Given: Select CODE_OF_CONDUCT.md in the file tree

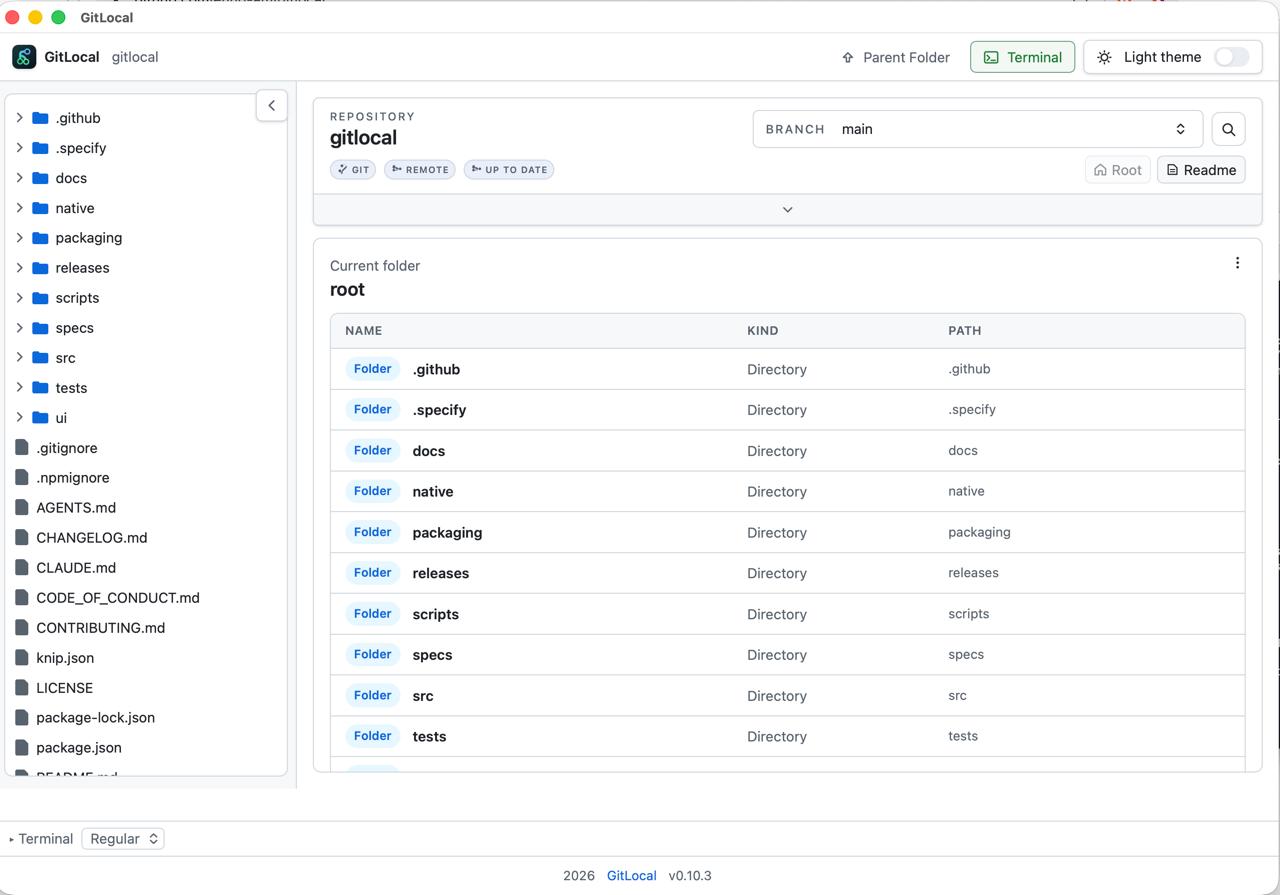Looking at the screenshot, I should 118,598.
